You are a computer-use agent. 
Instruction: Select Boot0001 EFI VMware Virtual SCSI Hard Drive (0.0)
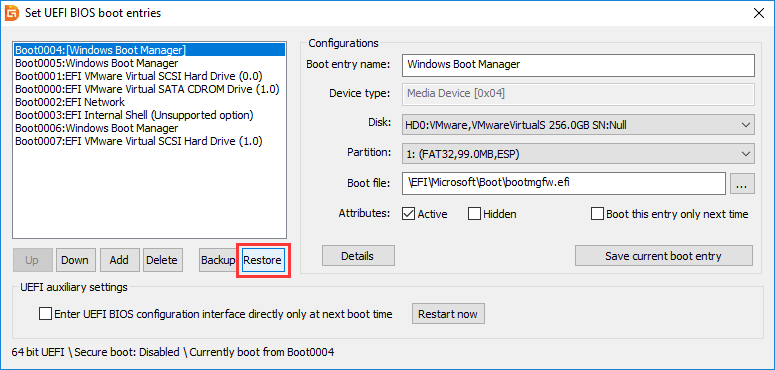149,76
